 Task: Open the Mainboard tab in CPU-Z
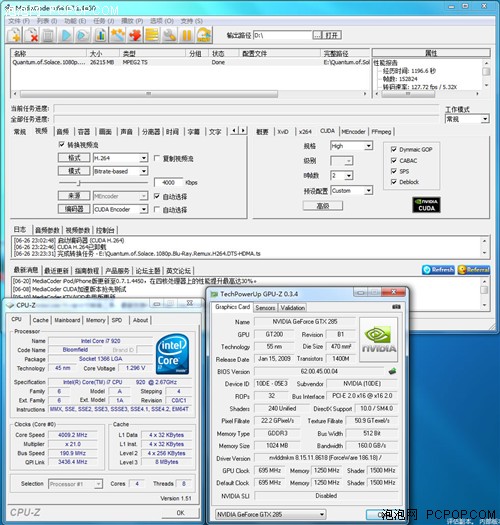(x=67, y=320)
